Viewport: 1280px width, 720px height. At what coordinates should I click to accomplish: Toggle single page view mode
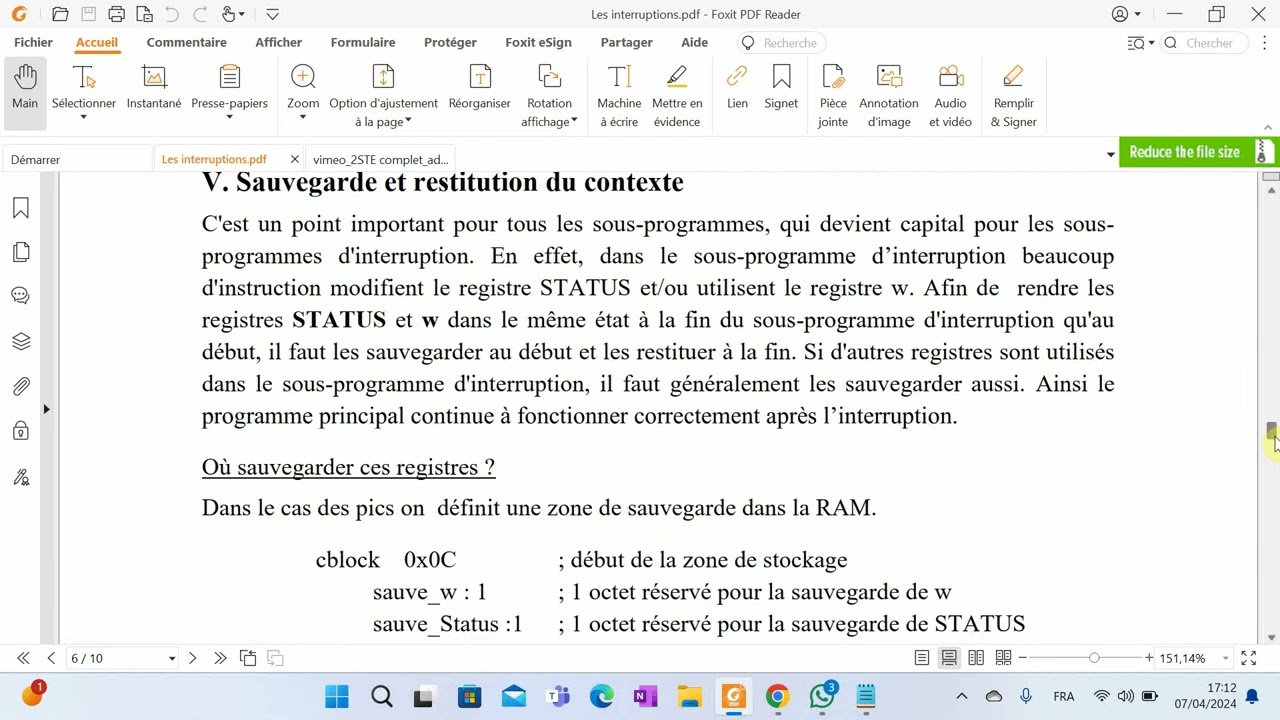[x=922, y=658]
